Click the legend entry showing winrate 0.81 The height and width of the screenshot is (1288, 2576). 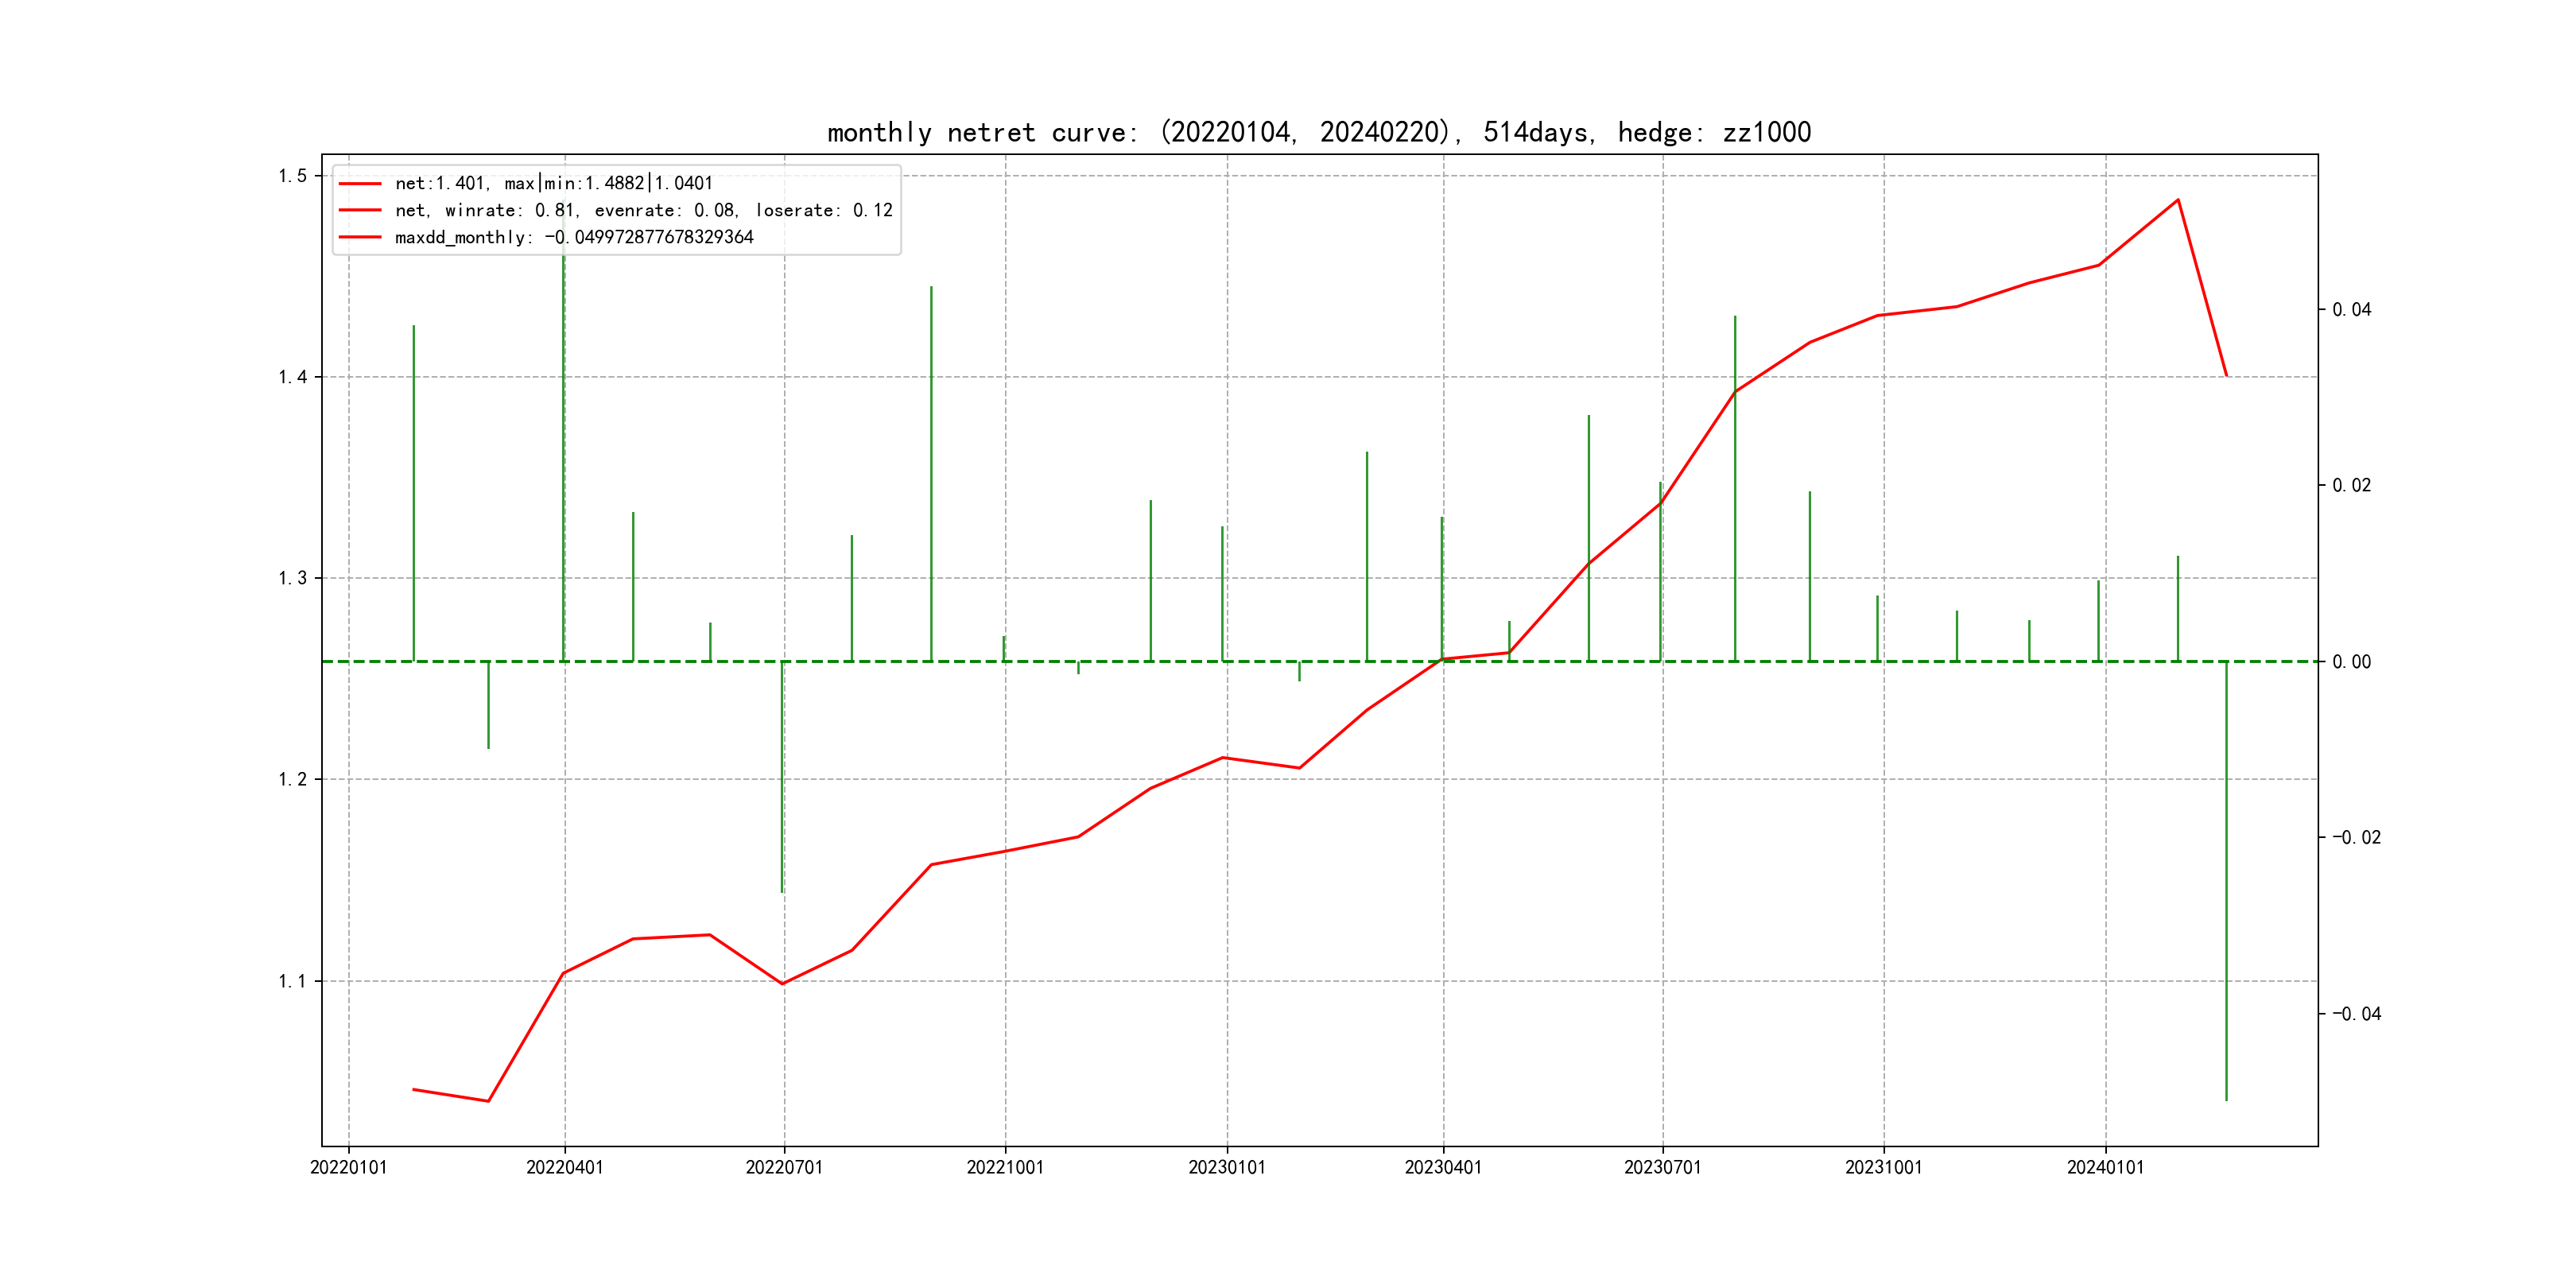tap(643, 210)
